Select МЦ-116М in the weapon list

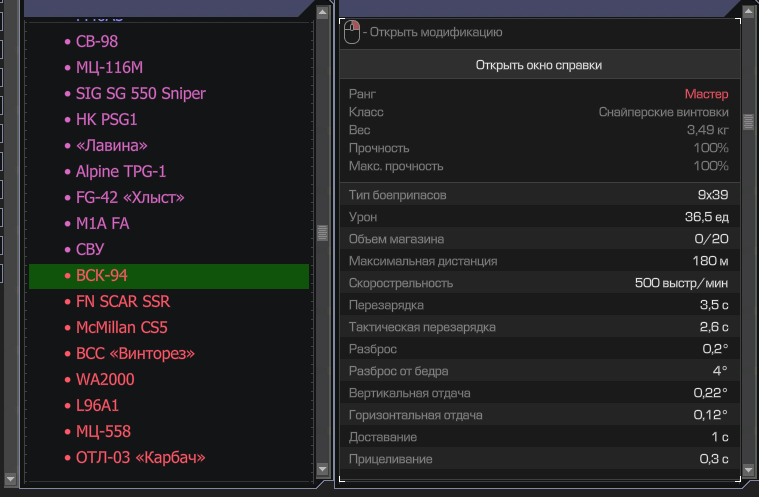pyautogui.click(x=109, y=68)
